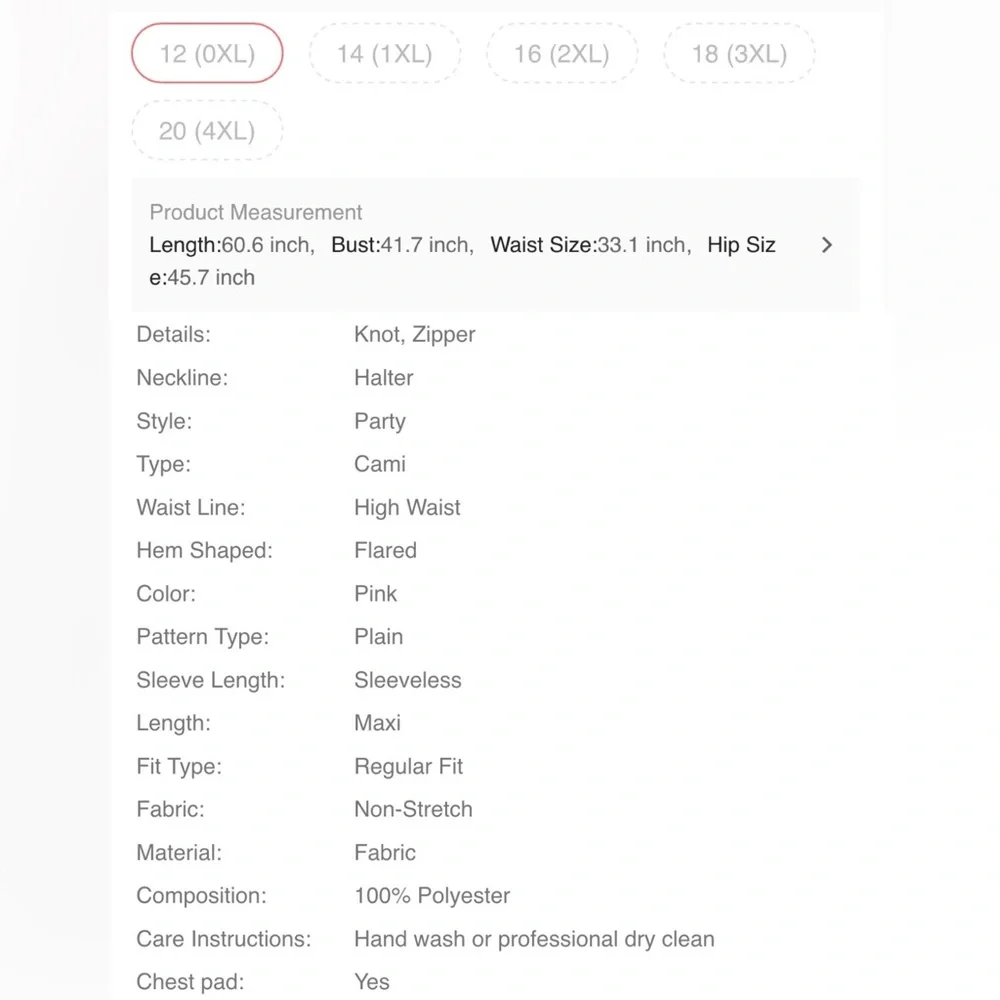Click the Halter neckline value
1000x1000 pixels.
tap(383, 378)
